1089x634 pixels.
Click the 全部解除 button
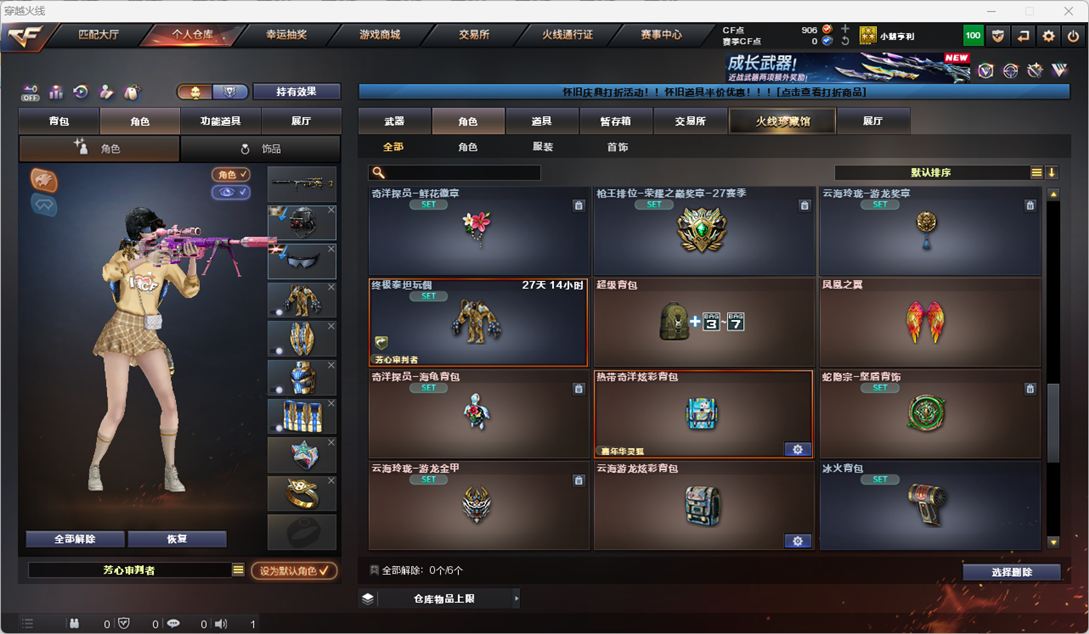coord(75,539)
